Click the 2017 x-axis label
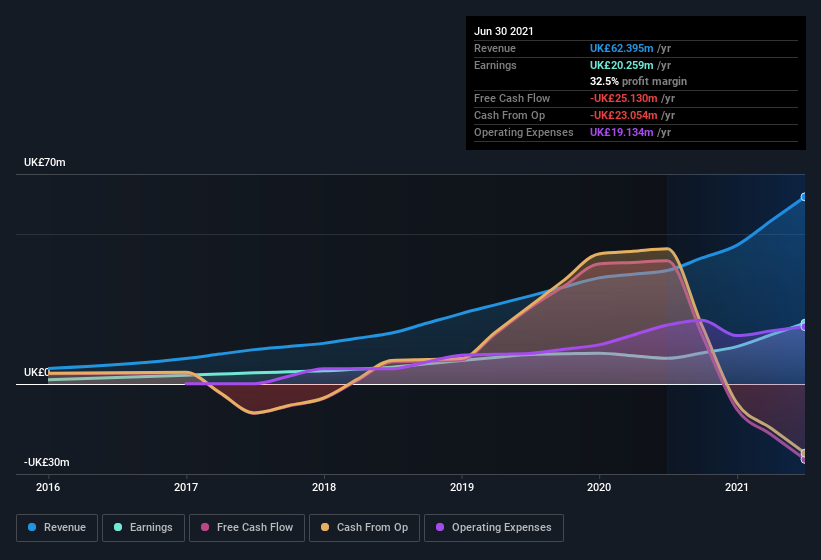821x560 pixels. point(186,487)
